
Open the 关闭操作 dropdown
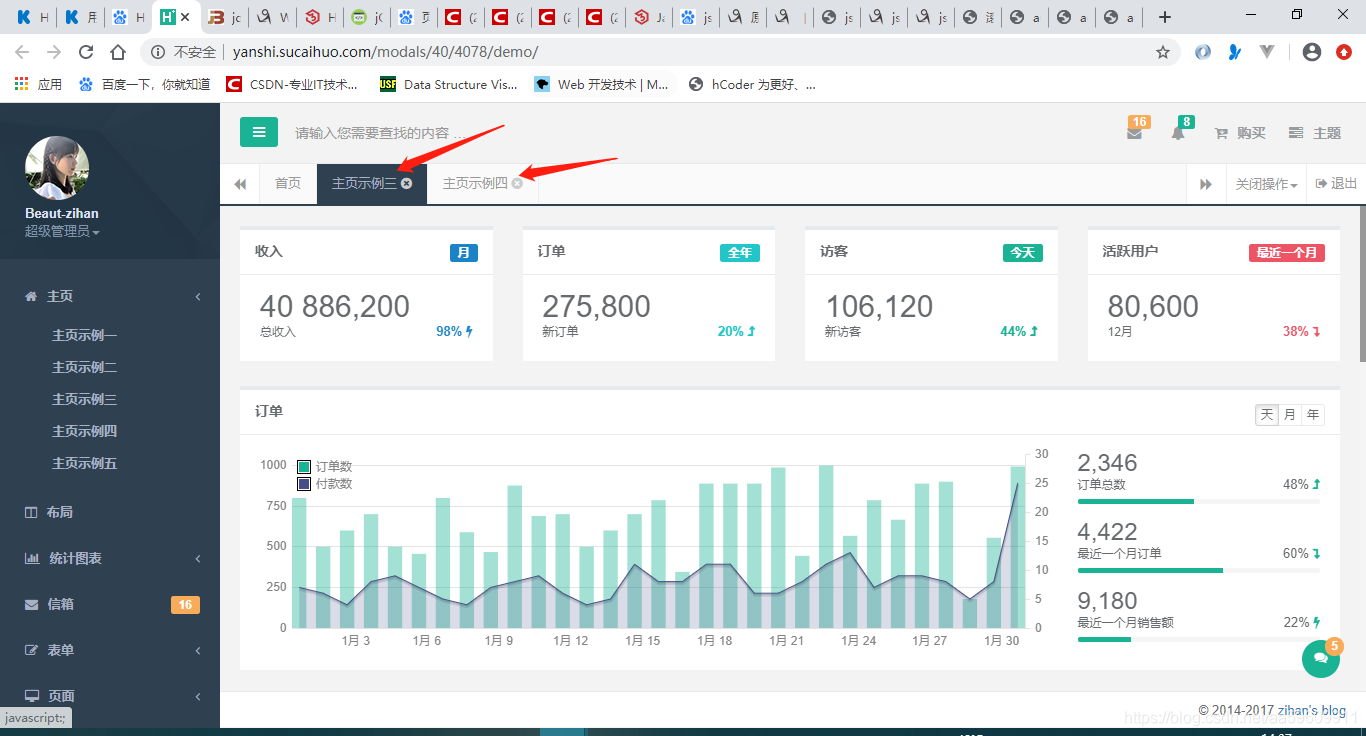1266,184
